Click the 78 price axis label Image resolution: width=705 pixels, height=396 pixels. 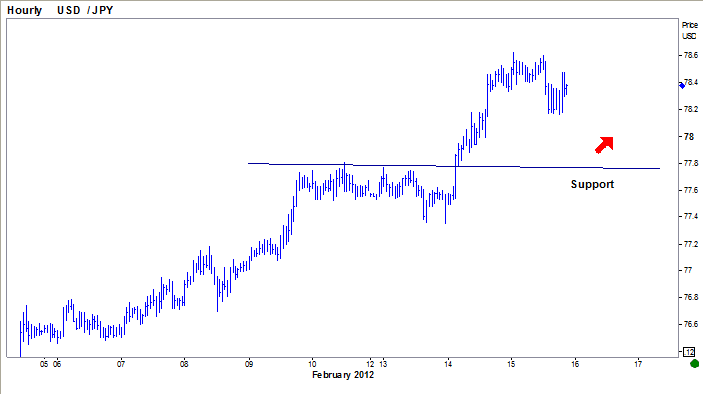[688, 136]
